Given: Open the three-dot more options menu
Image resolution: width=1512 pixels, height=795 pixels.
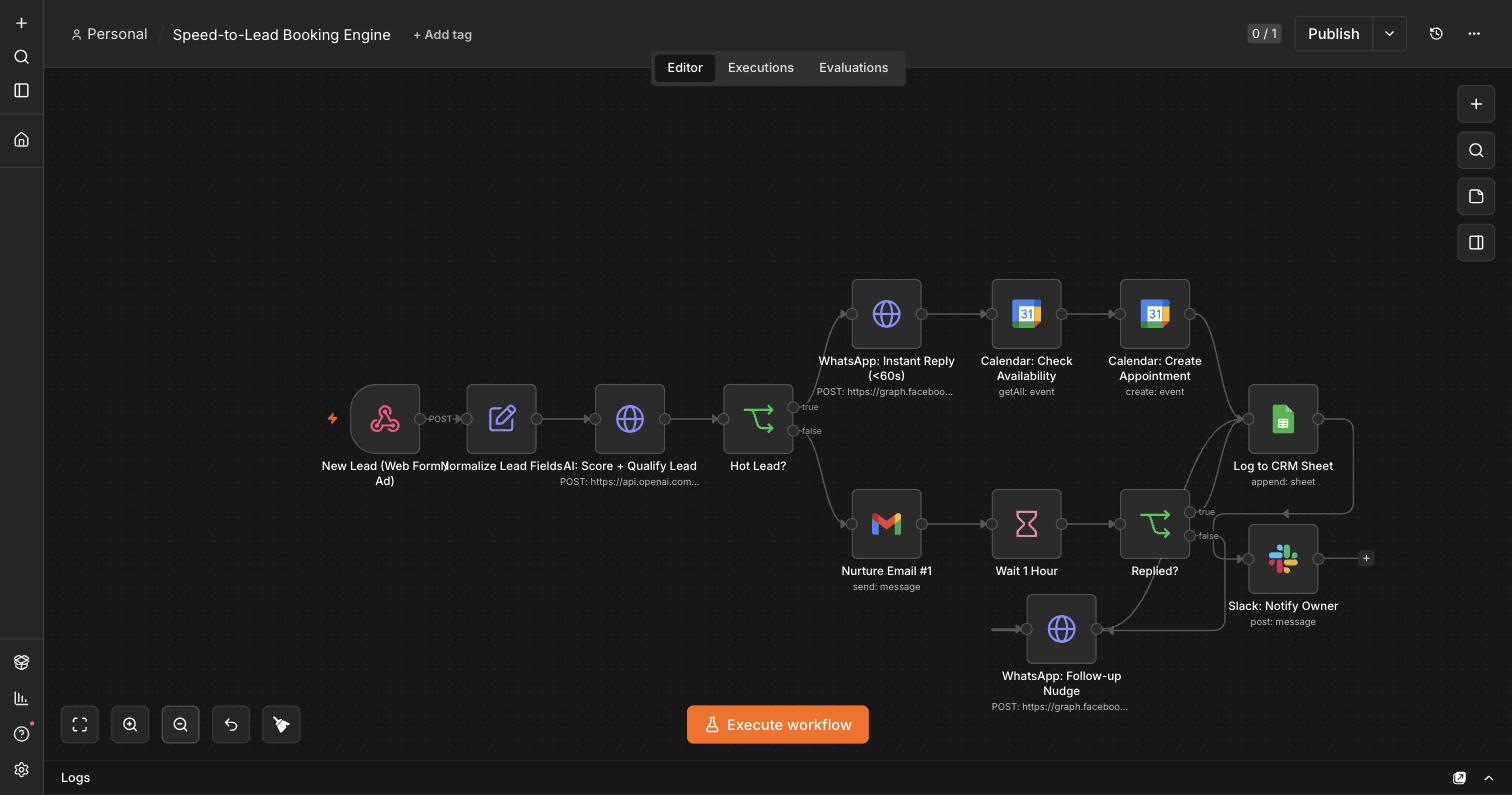Looking at the screenshot, I should click(x=1474, y=33).
